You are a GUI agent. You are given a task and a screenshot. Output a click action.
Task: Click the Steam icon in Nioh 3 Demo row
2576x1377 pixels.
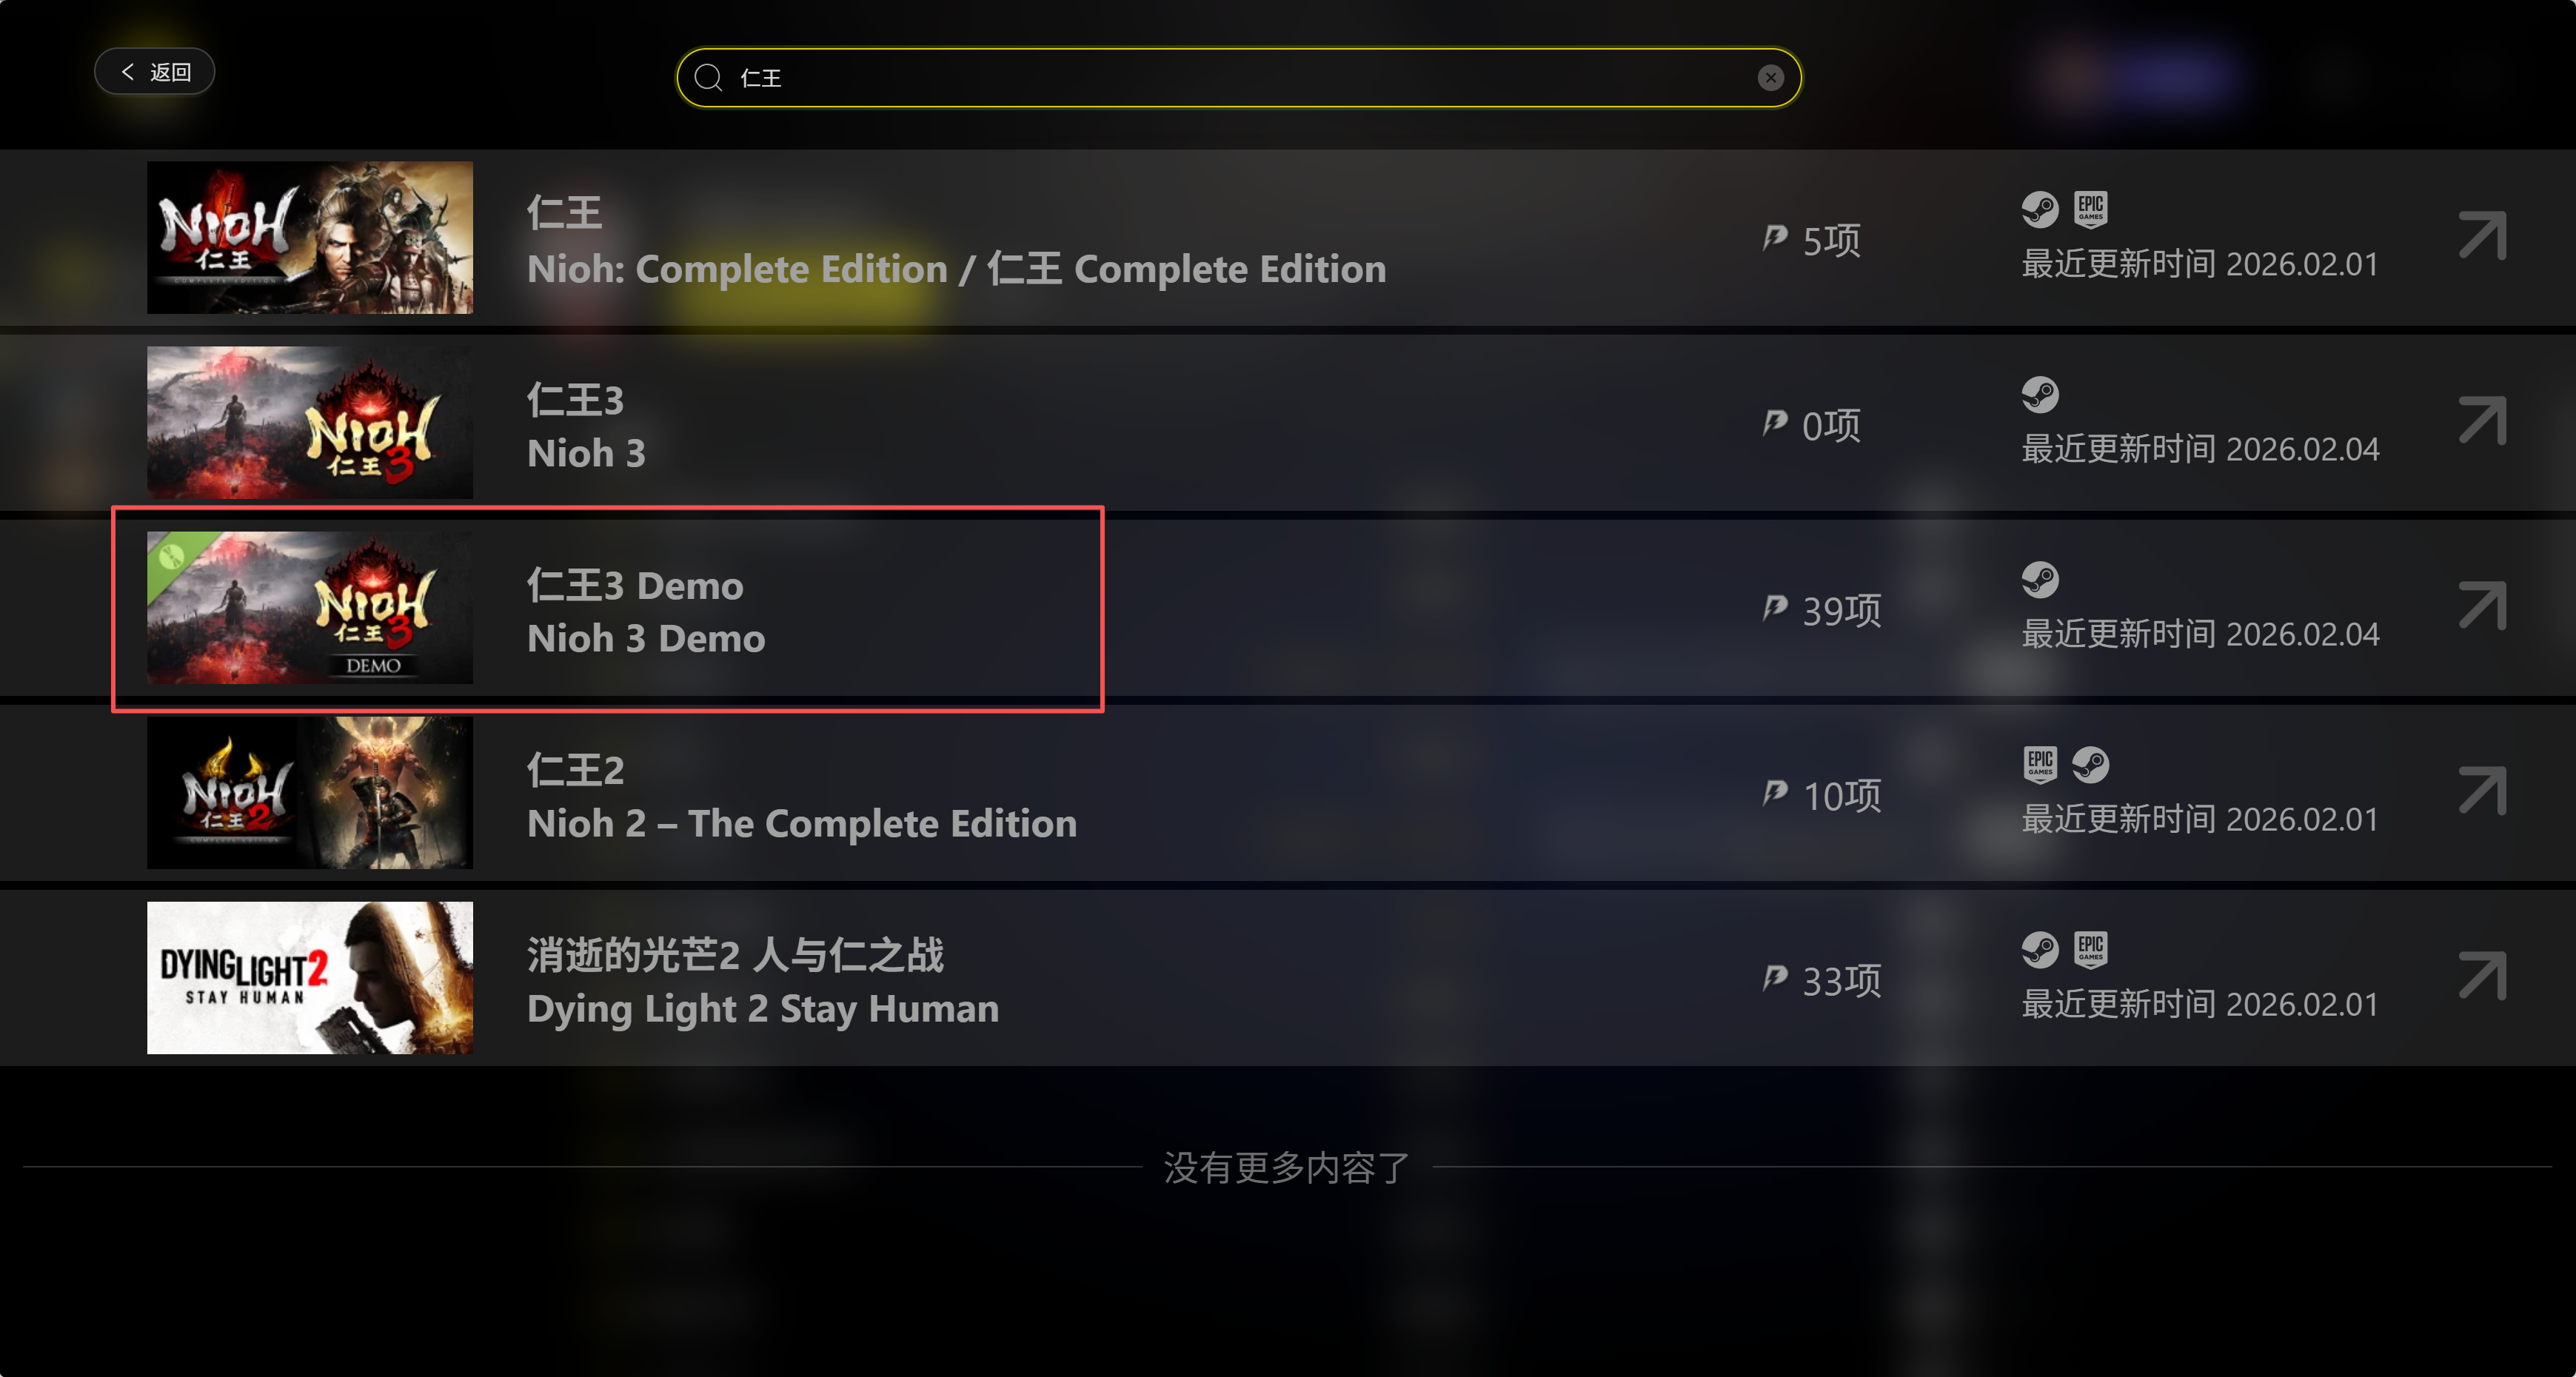pyautogui.click(x=2040, y=579)
